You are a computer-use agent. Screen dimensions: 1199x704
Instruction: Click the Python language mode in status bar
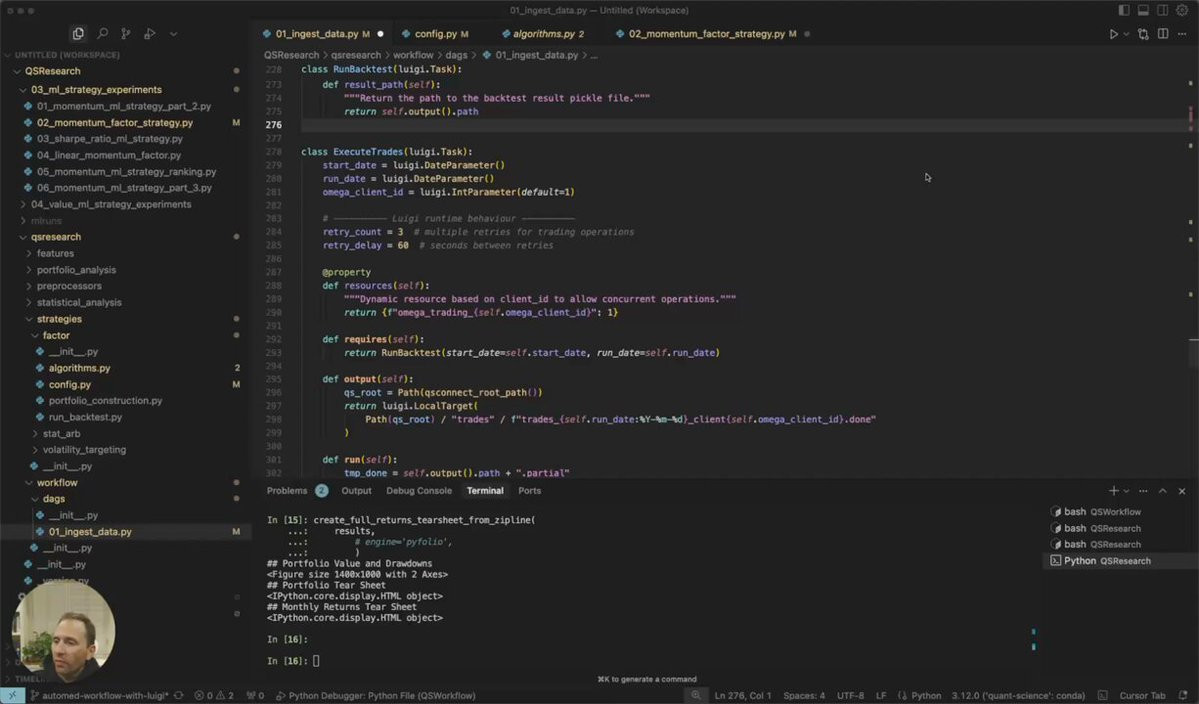click(926, 696)
